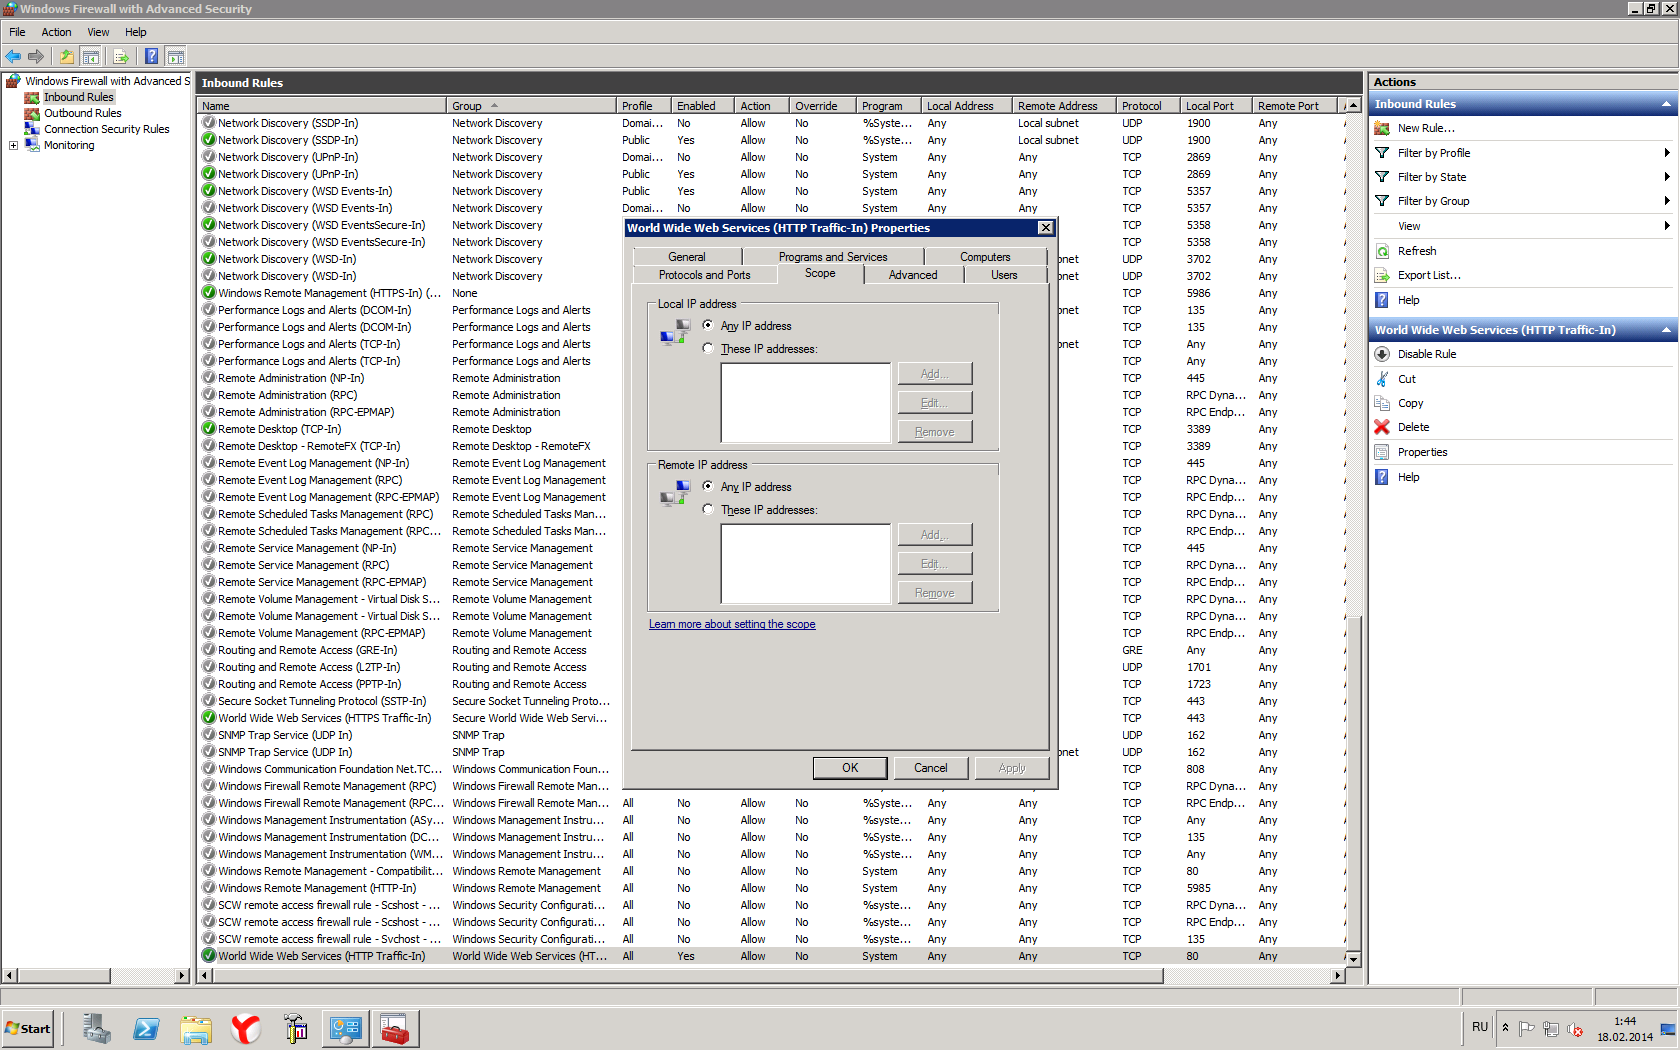Click Refresh in Actions pane

click(x=1416, y=251)
